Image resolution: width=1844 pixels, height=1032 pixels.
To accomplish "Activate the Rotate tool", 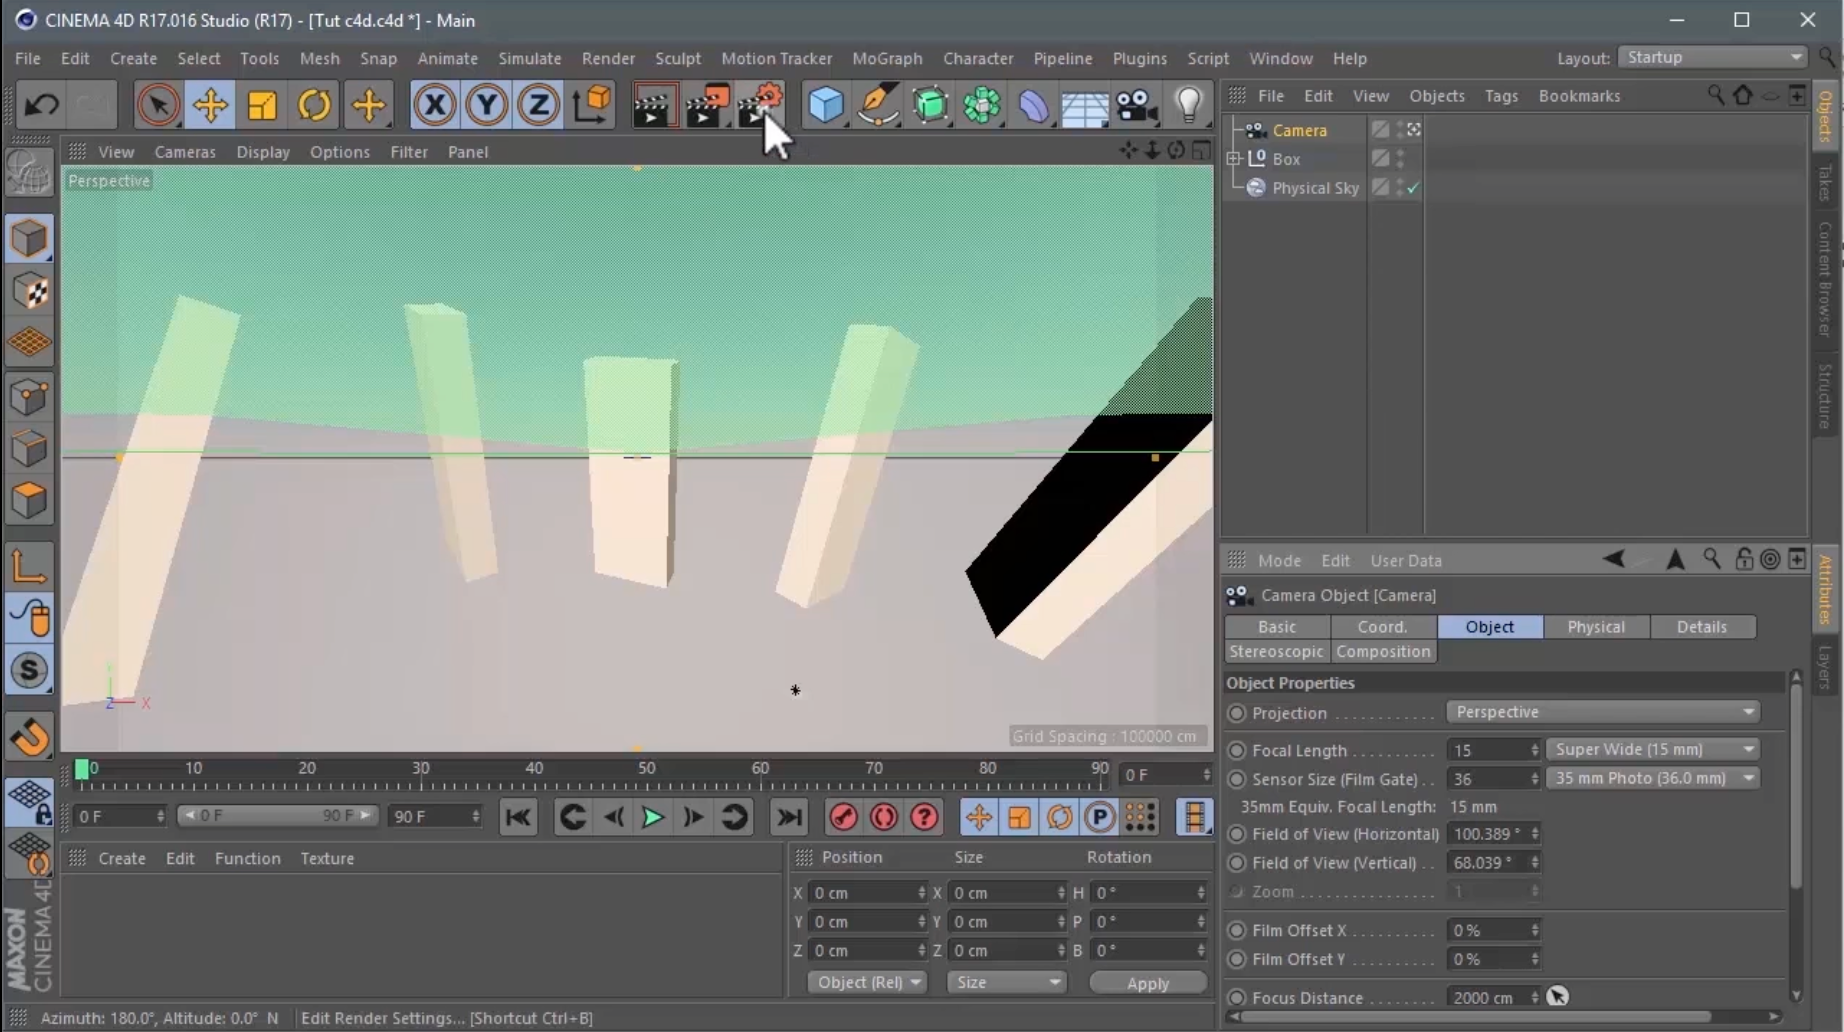I will [314, 104].
